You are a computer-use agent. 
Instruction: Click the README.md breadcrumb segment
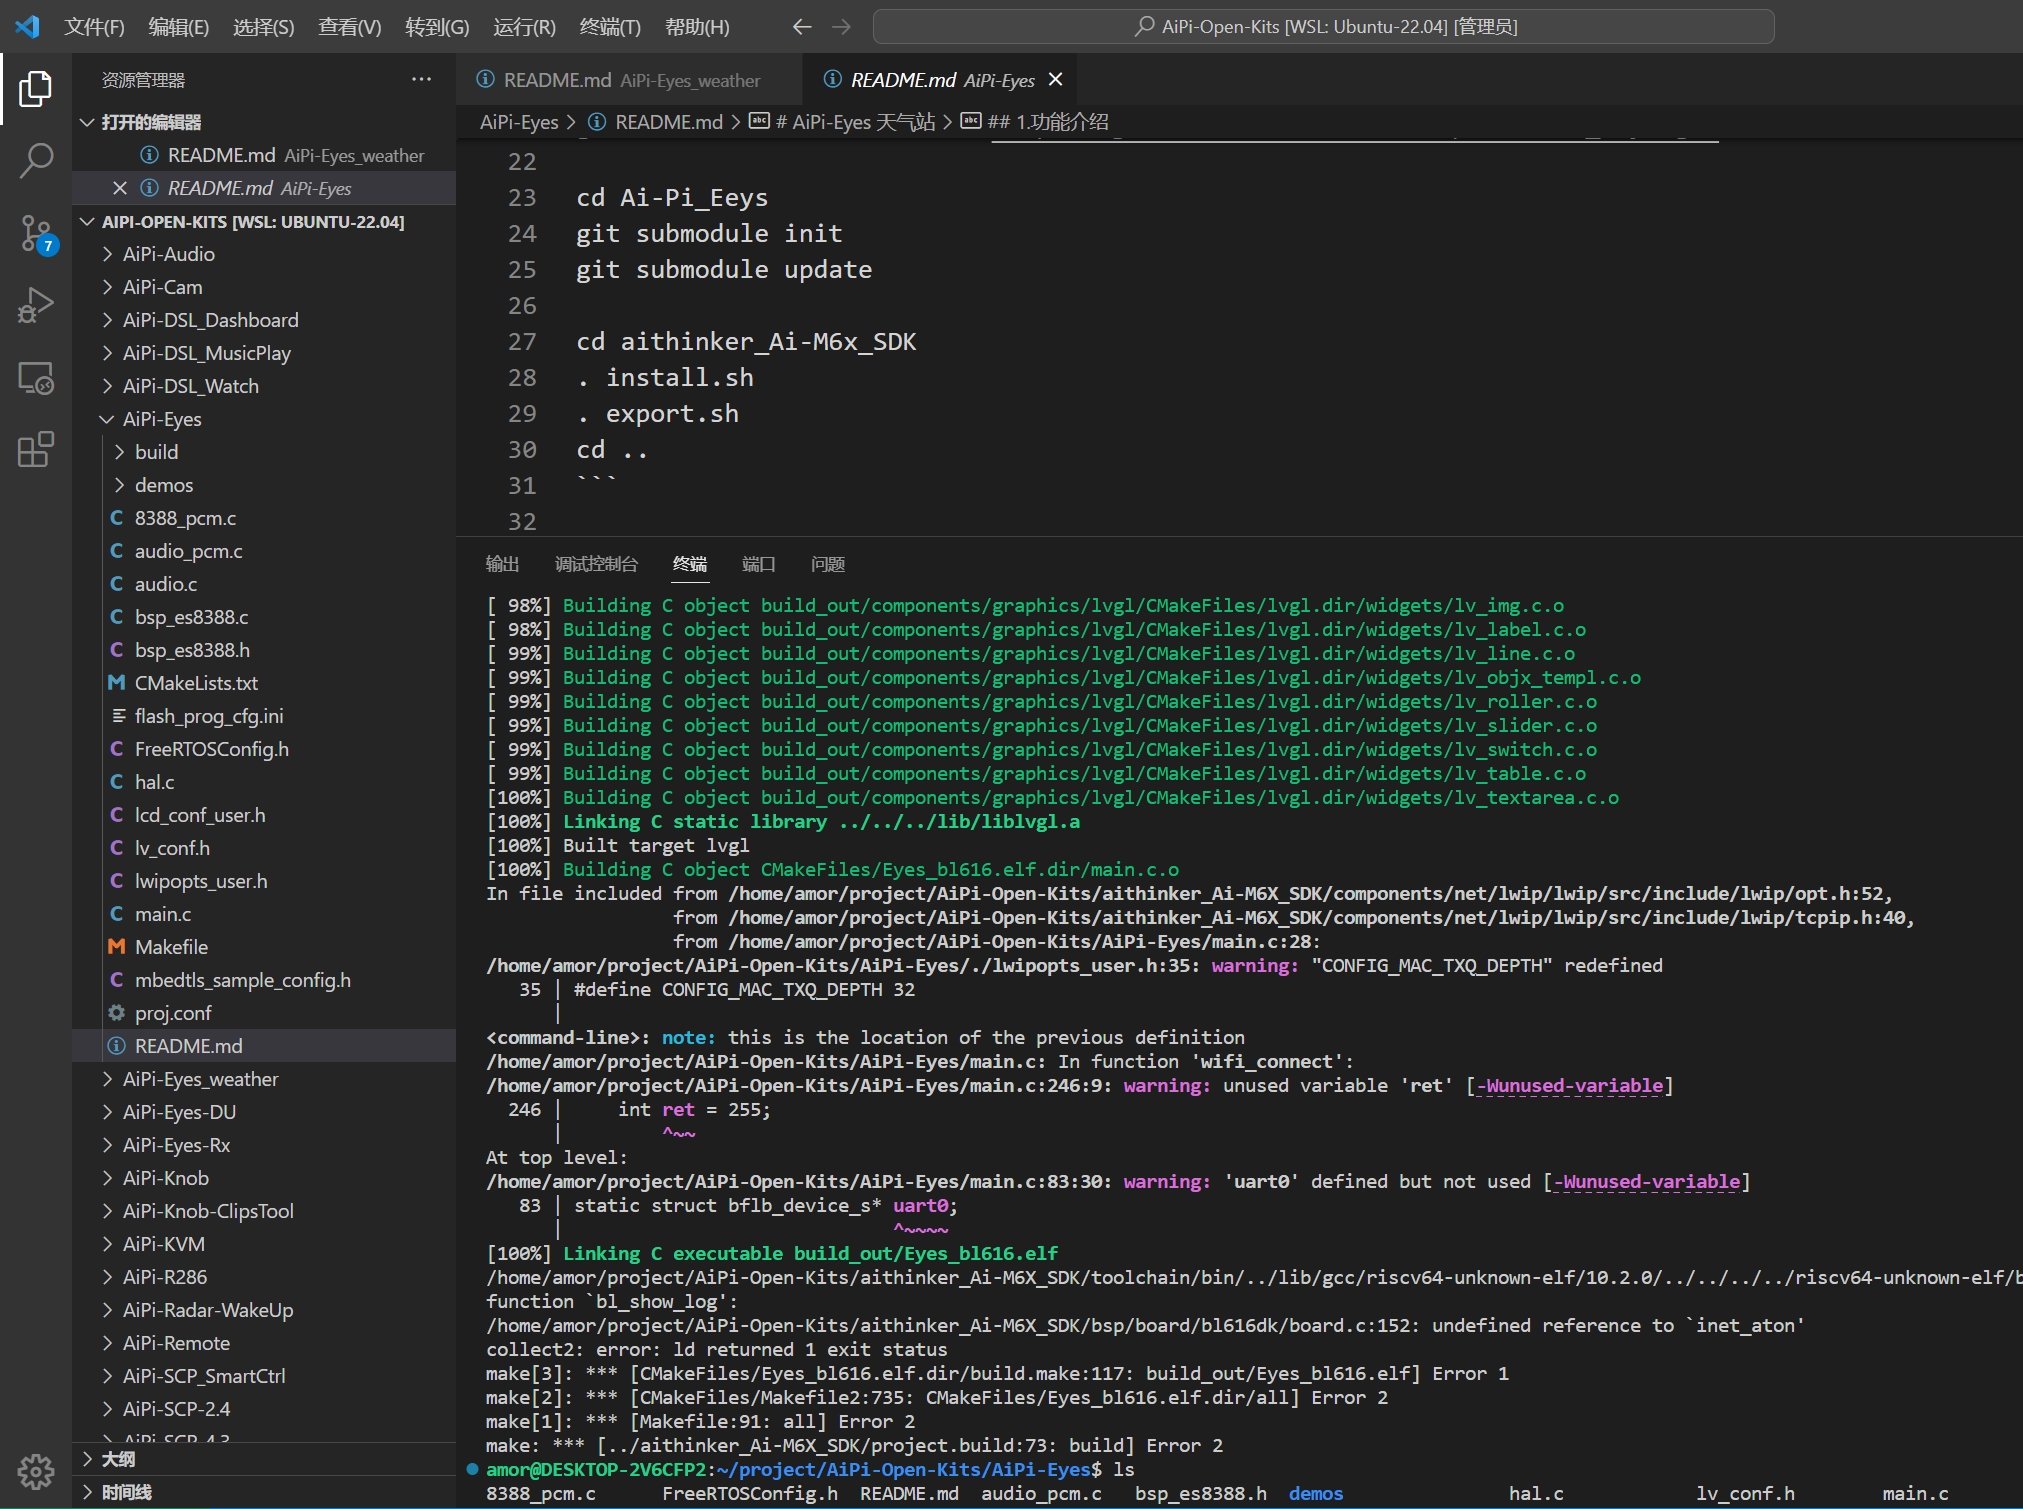(x=656, y=122)
